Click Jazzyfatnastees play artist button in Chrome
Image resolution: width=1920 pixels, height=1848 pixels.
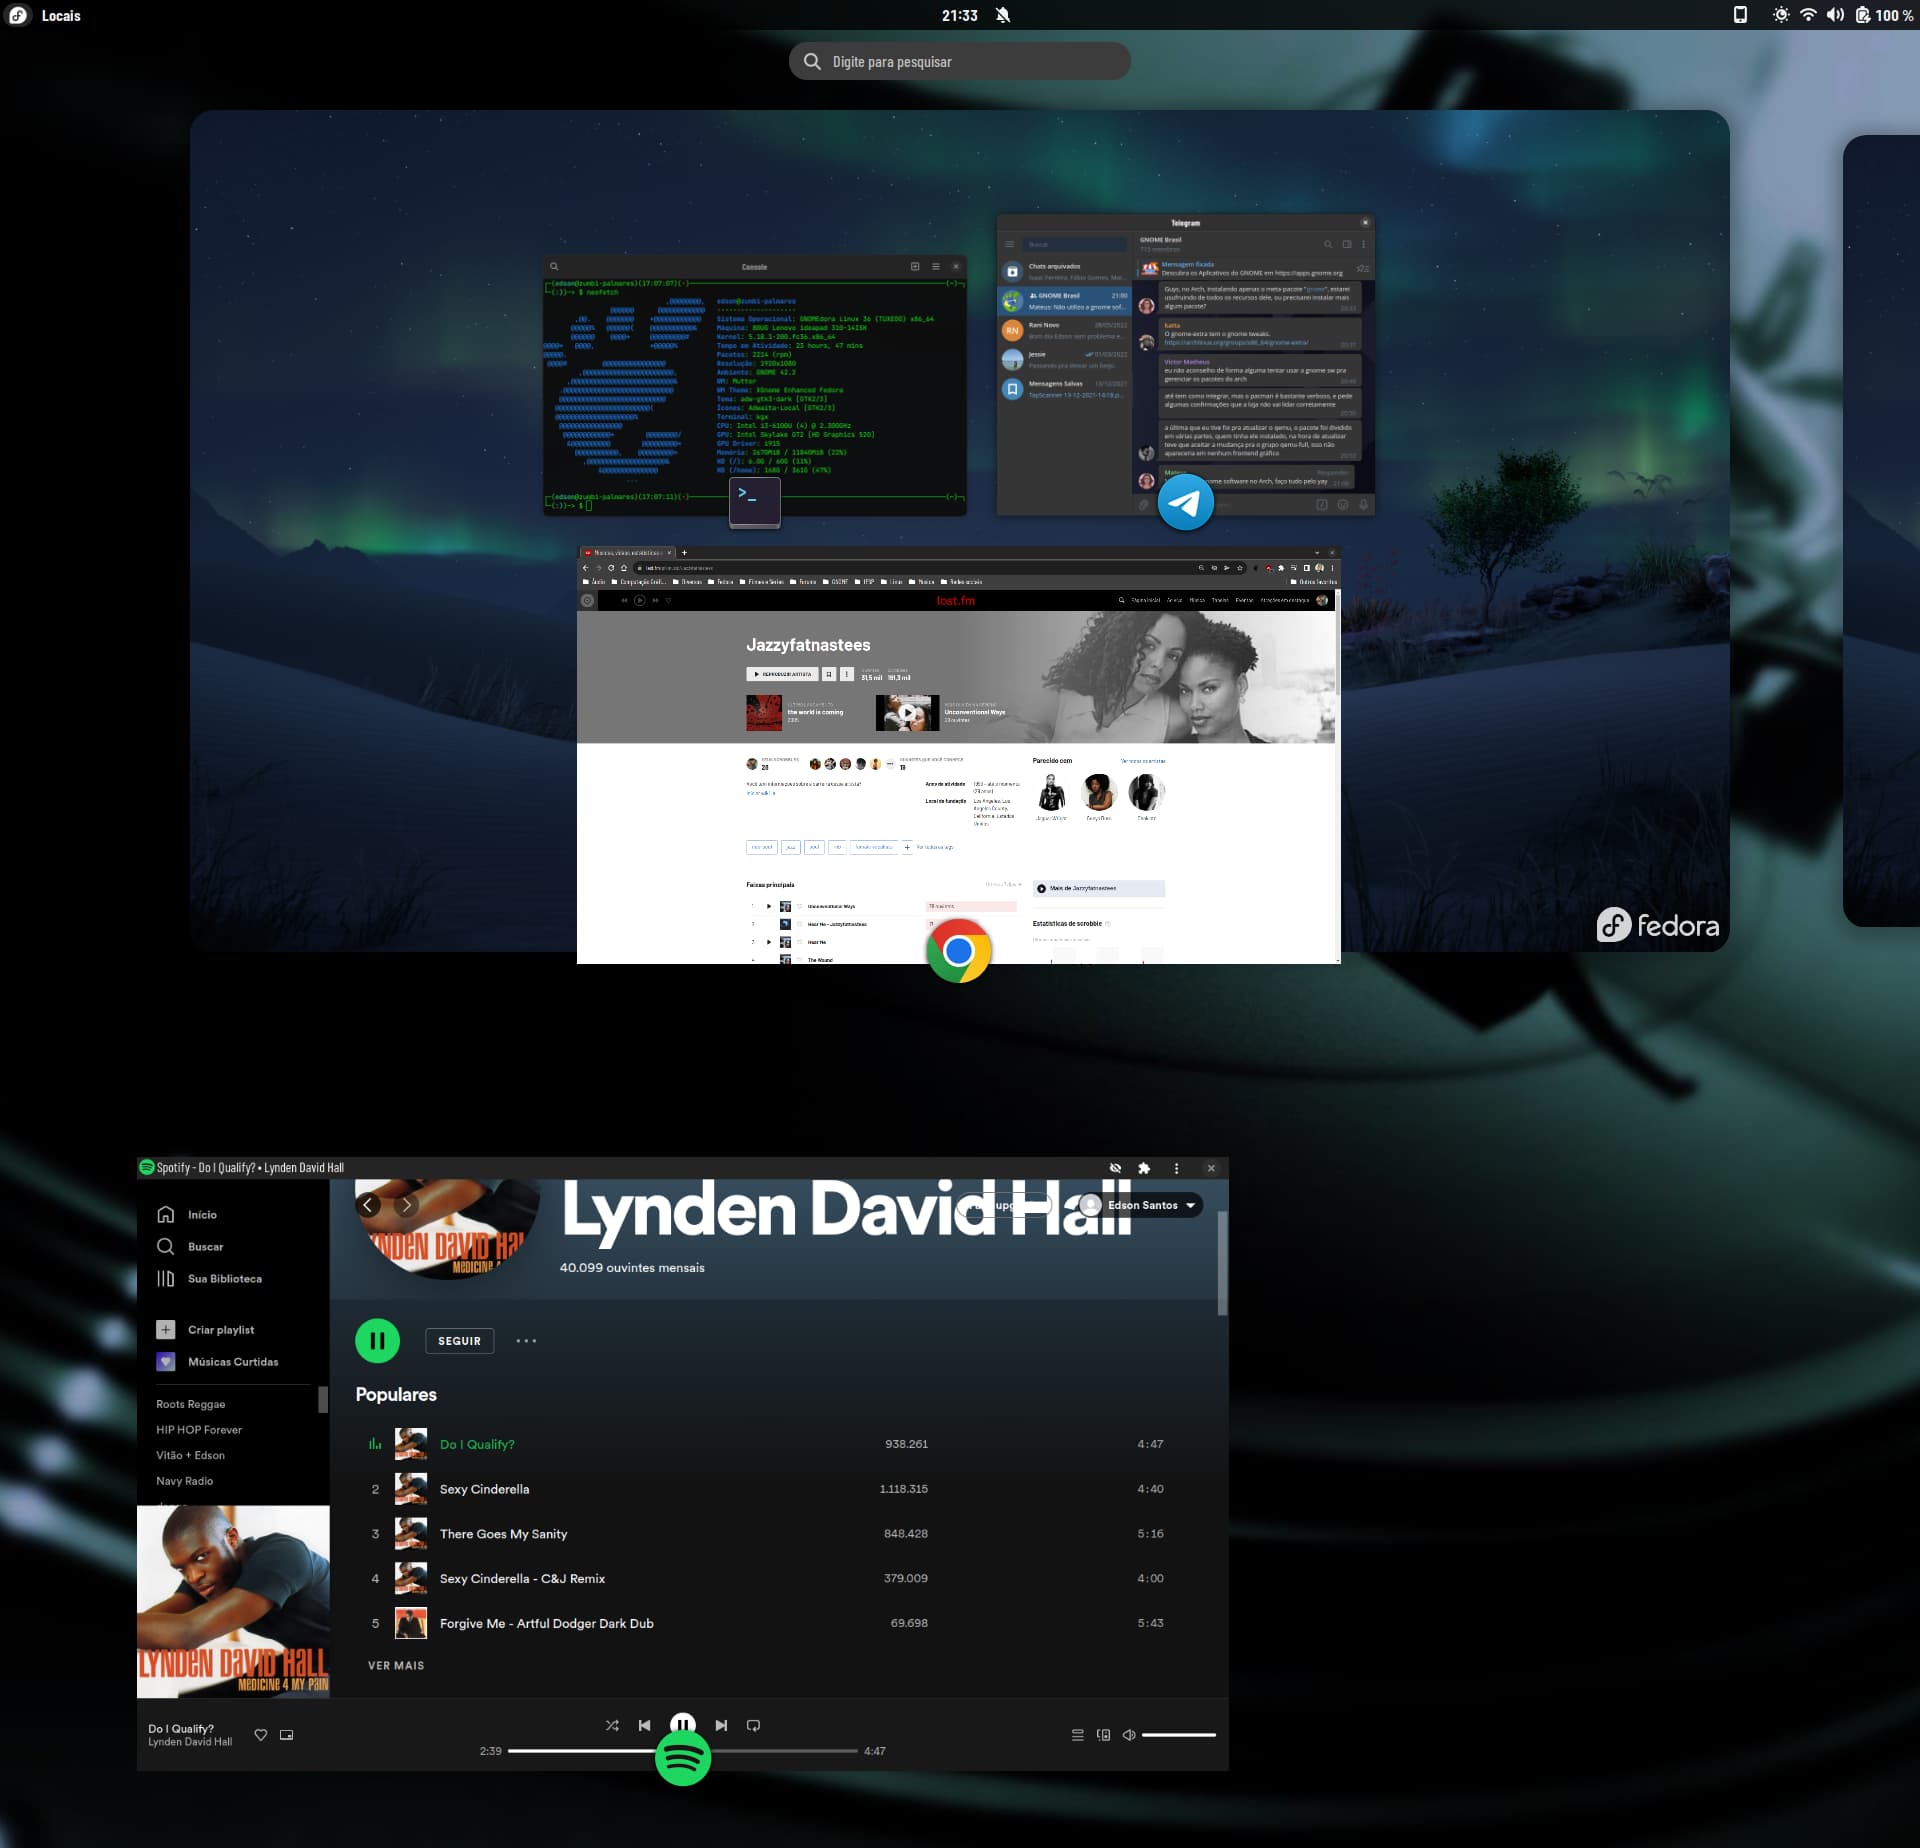[x=783, y=674]
